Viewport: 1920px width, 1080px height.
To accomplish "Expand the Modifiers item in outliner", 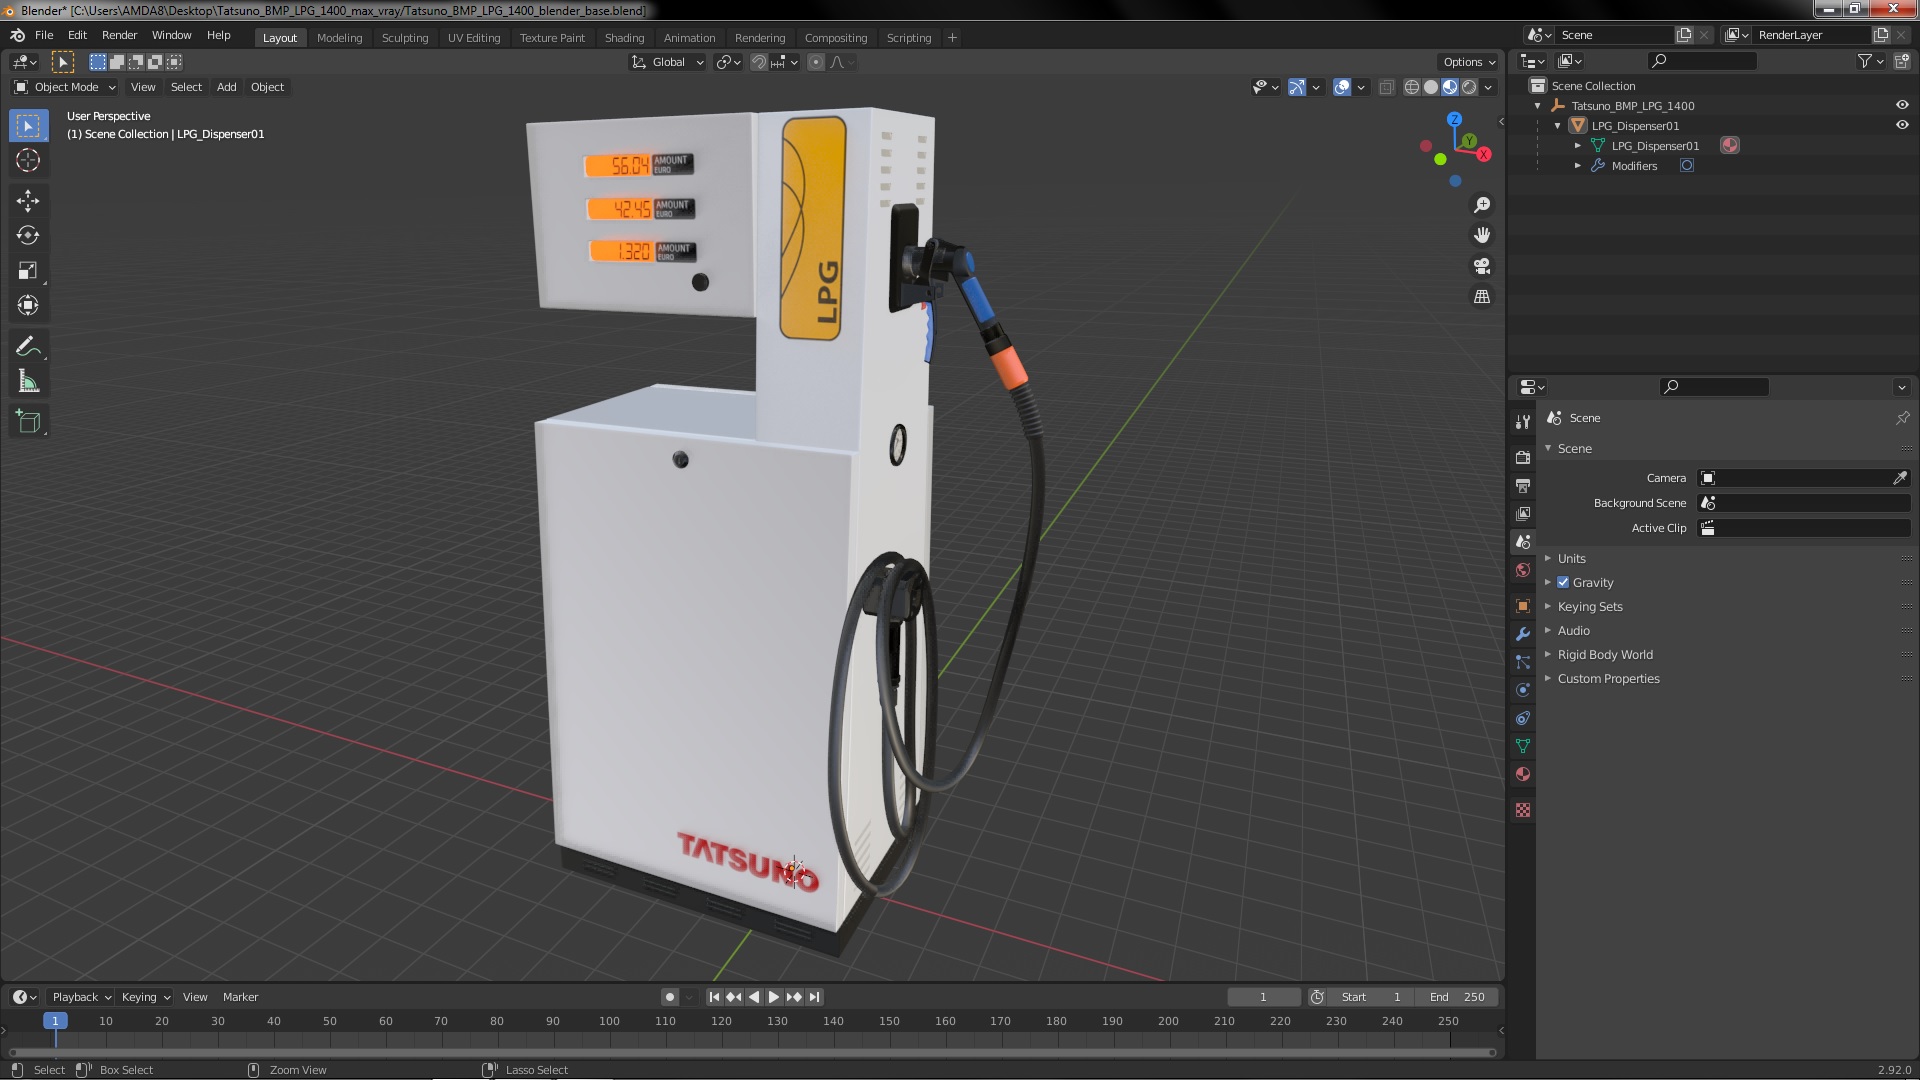I will click(1578, 166).
